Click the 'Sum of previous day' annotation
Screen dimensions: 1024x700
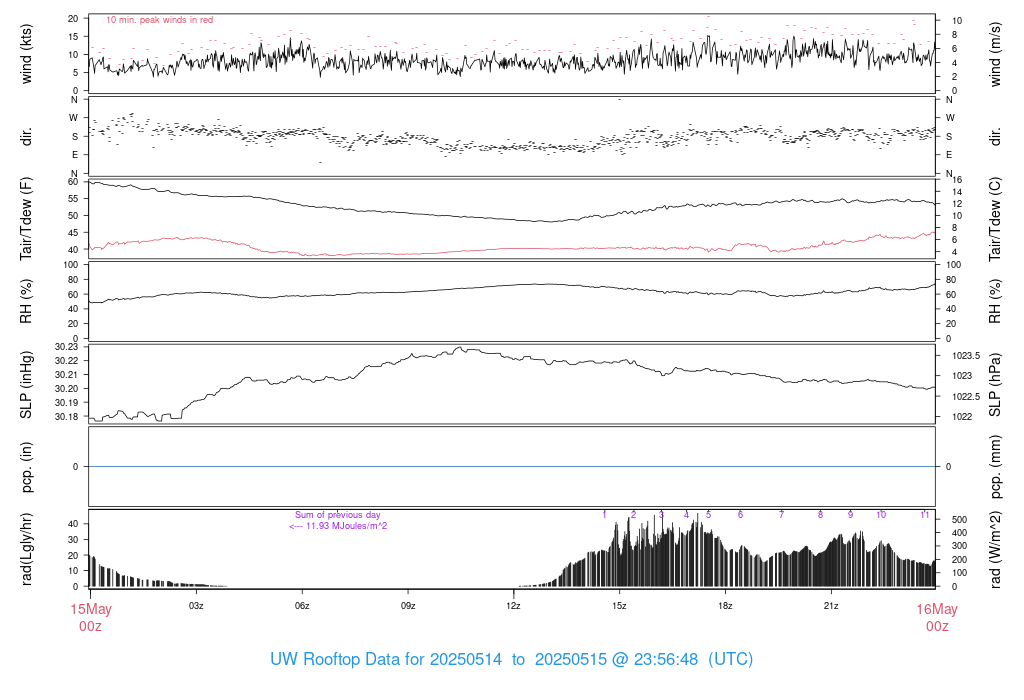(x=337, y=515)
